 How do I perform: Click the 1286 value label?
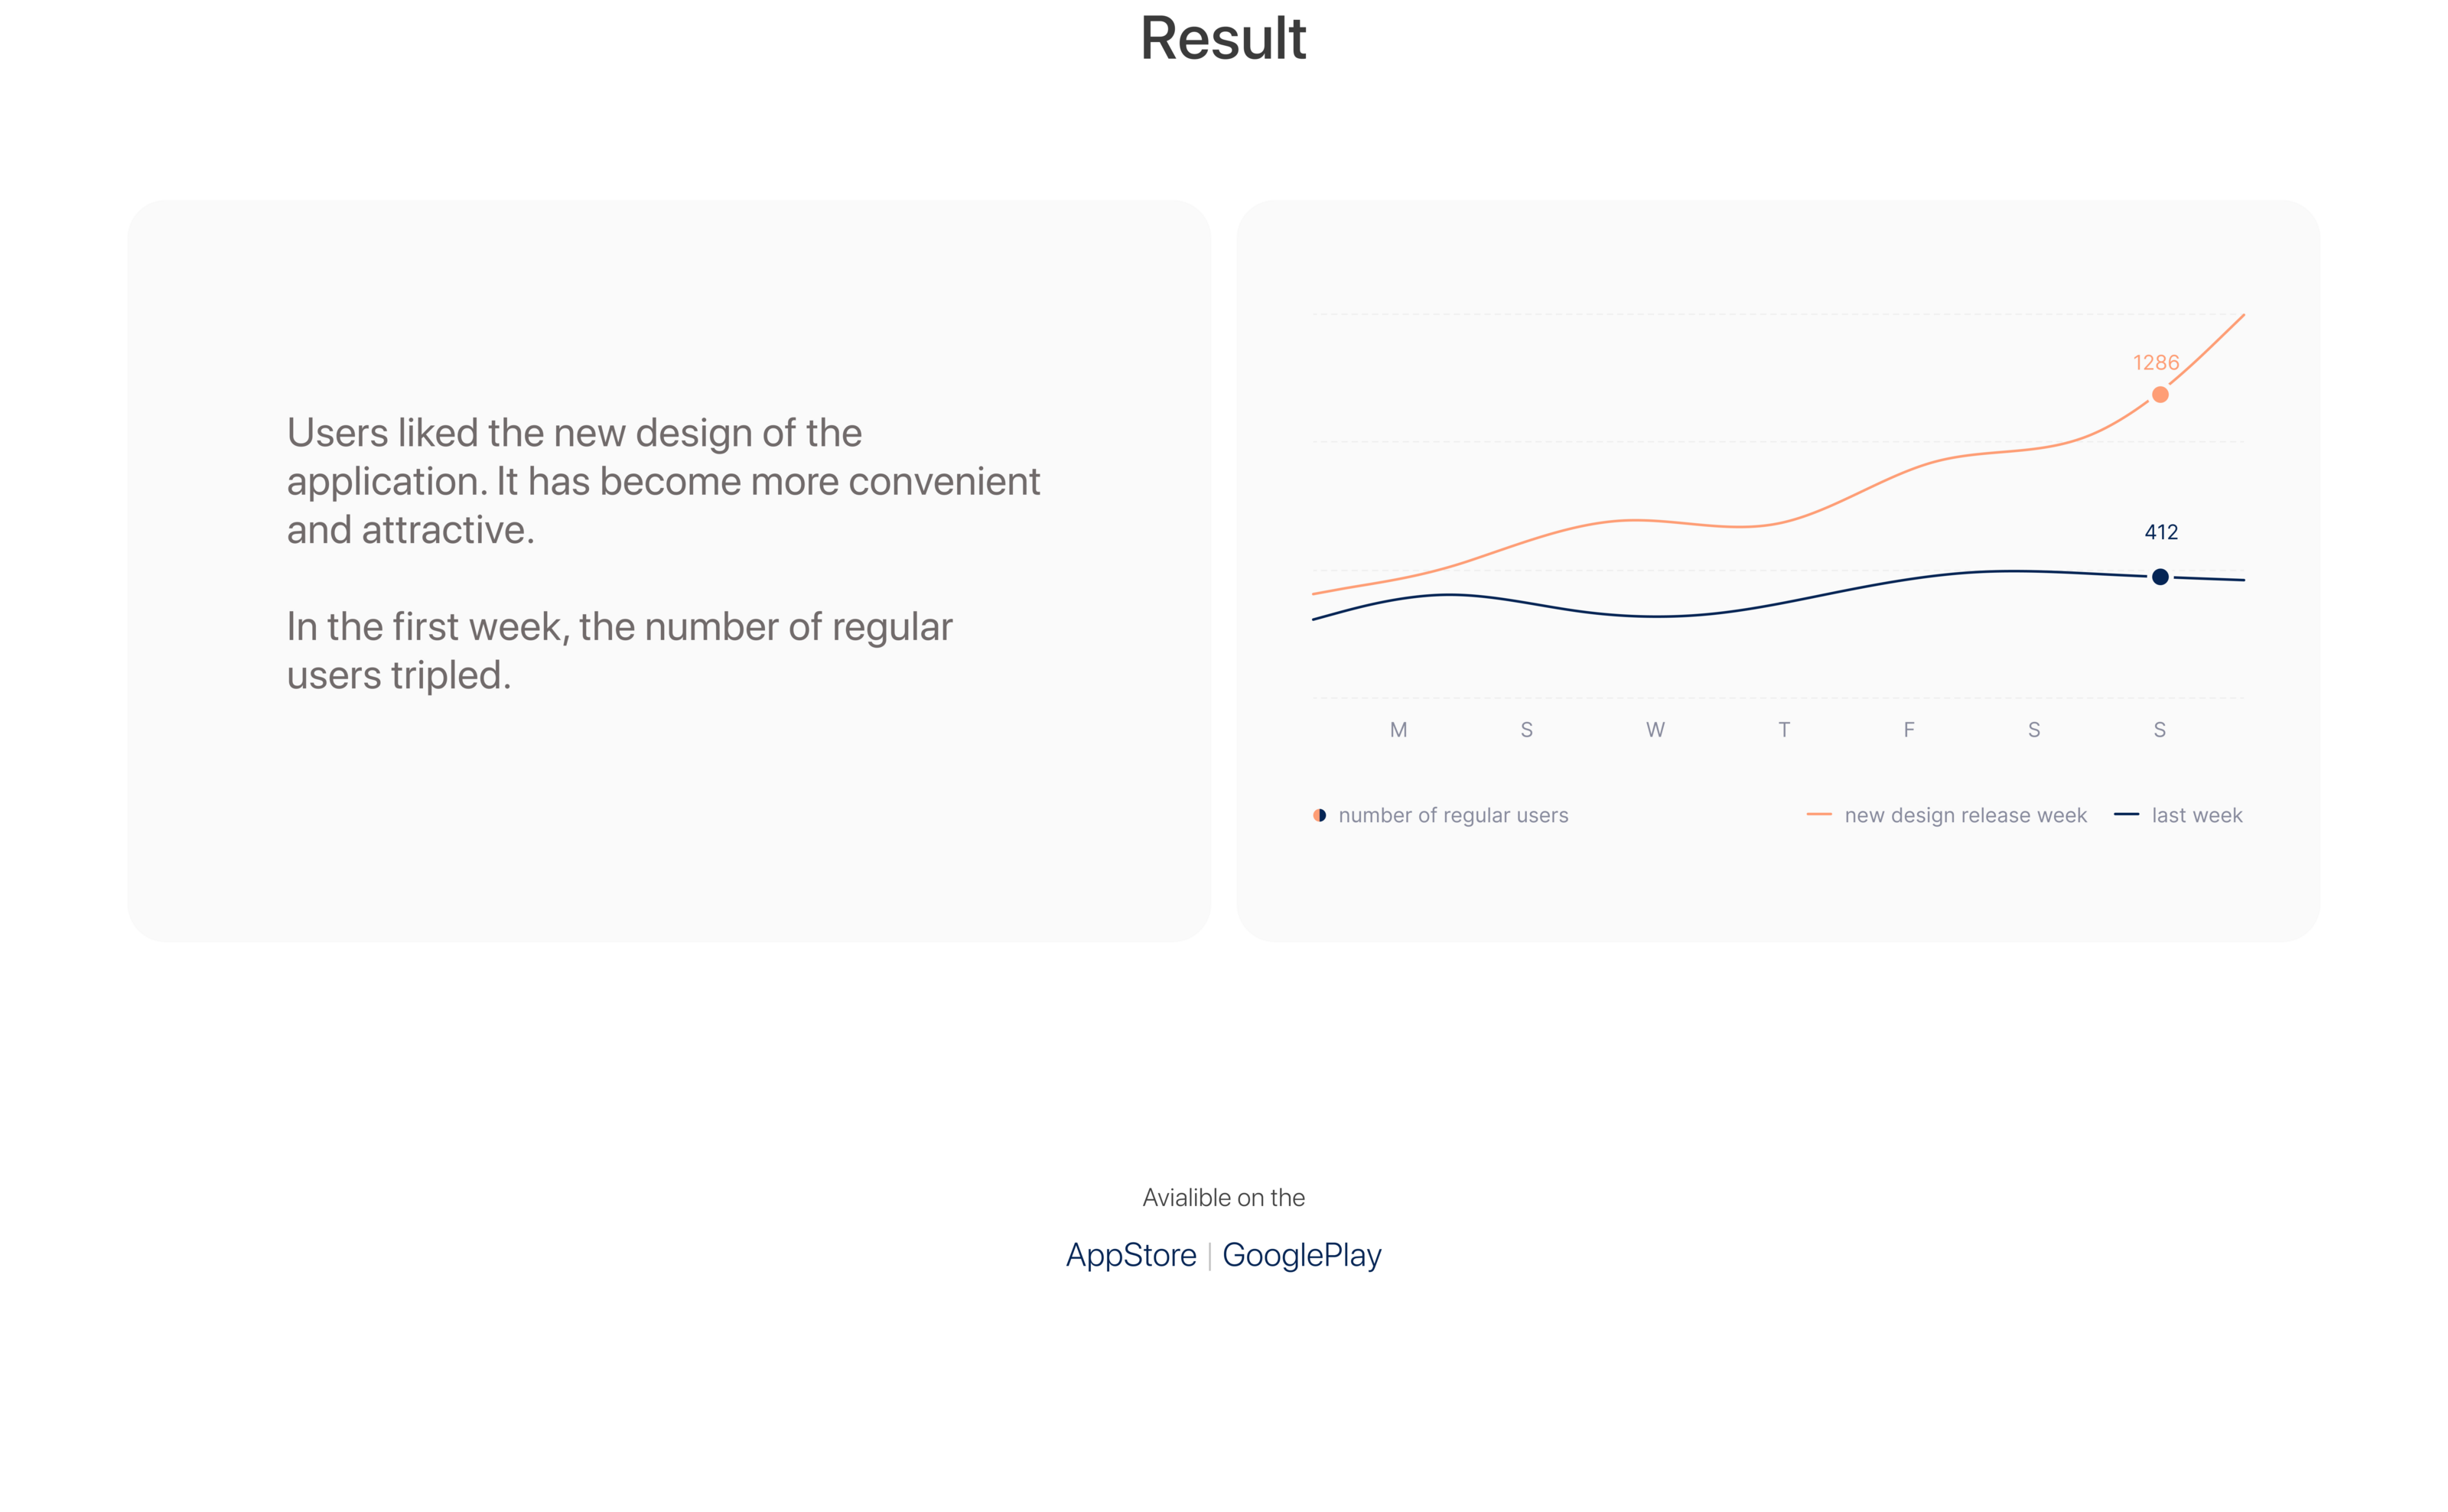tap(2155, 363)
